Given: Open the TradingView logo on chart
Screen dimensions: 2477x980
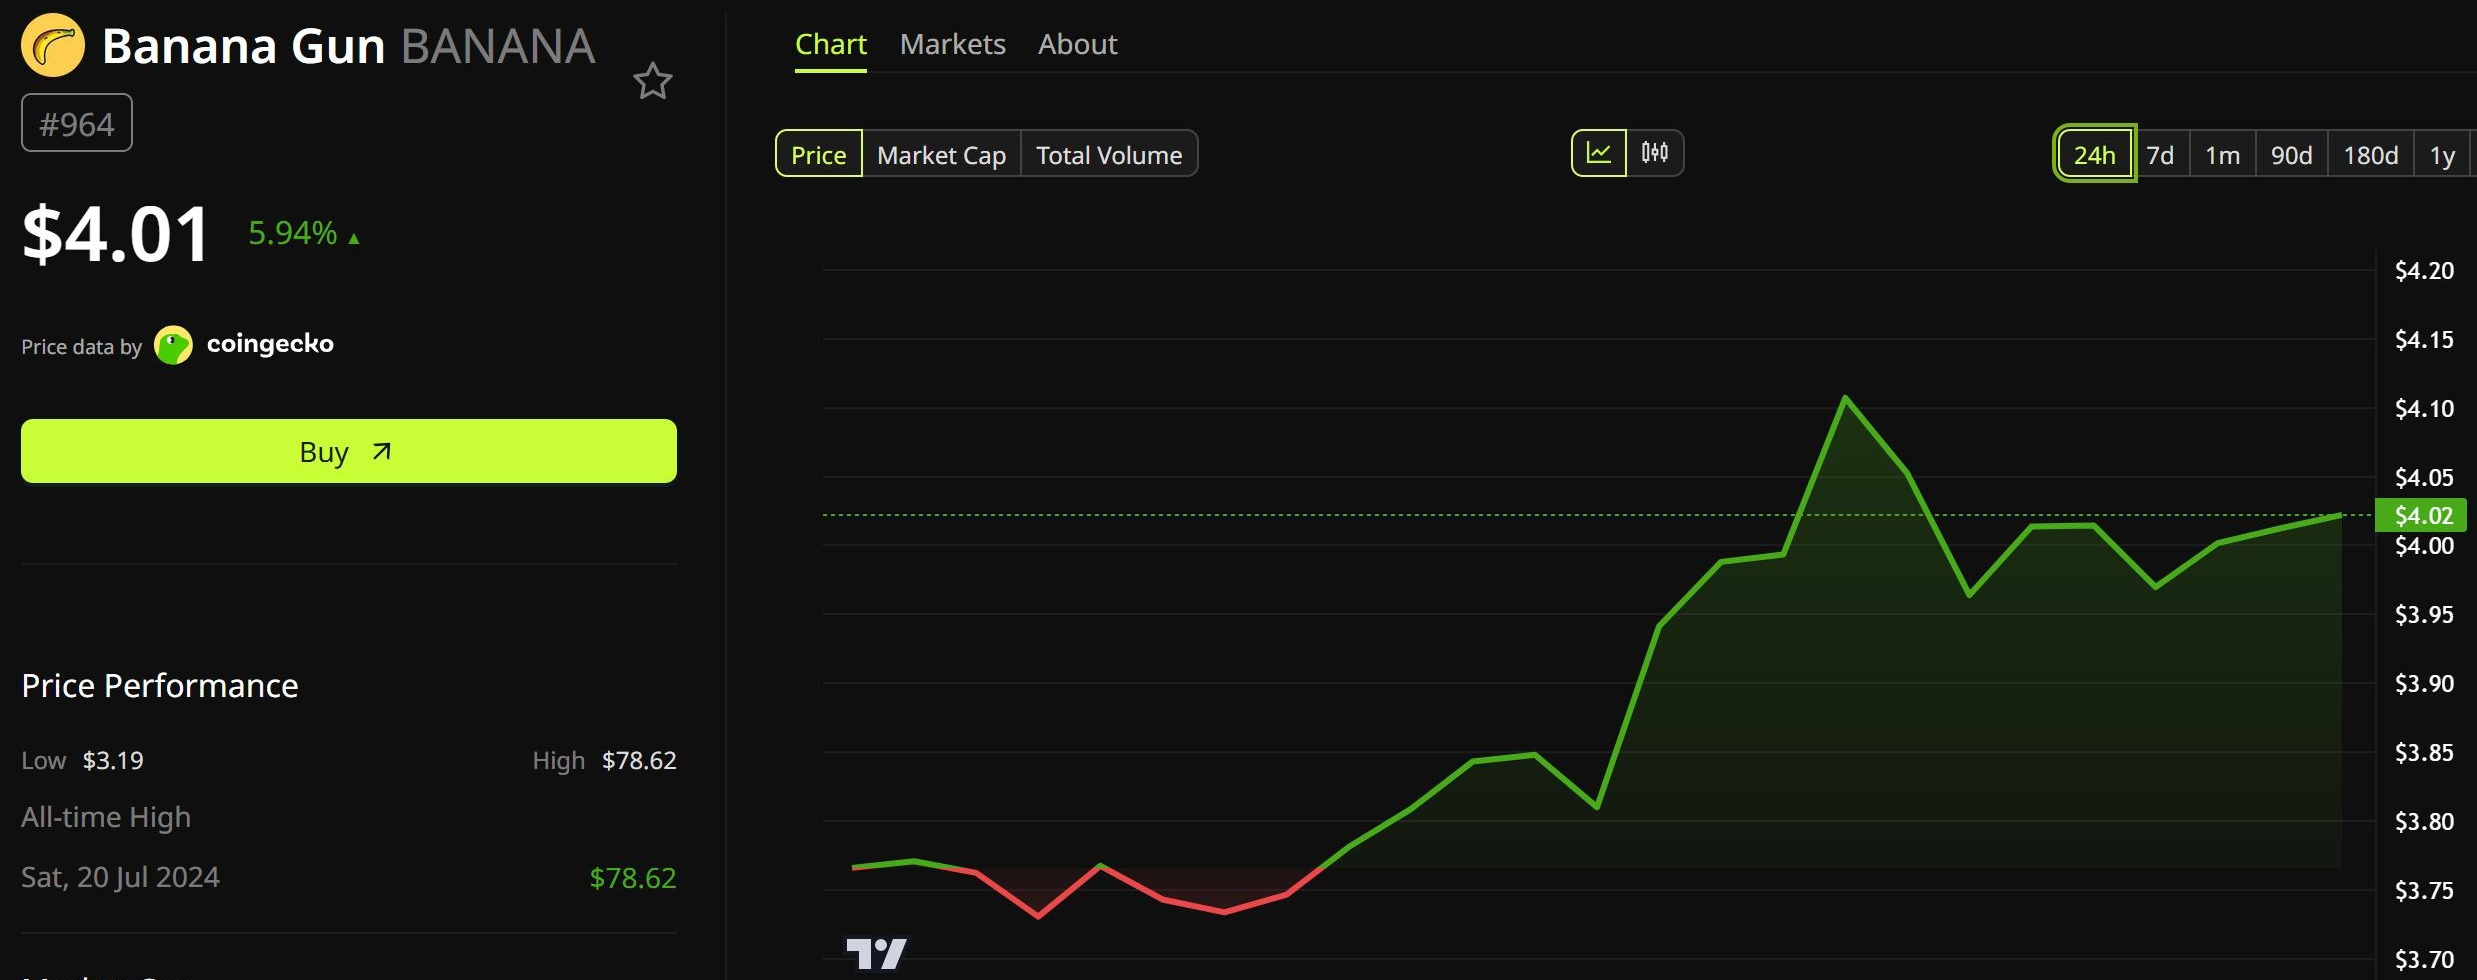Looking at the screenshot, I should pos(876,953).
